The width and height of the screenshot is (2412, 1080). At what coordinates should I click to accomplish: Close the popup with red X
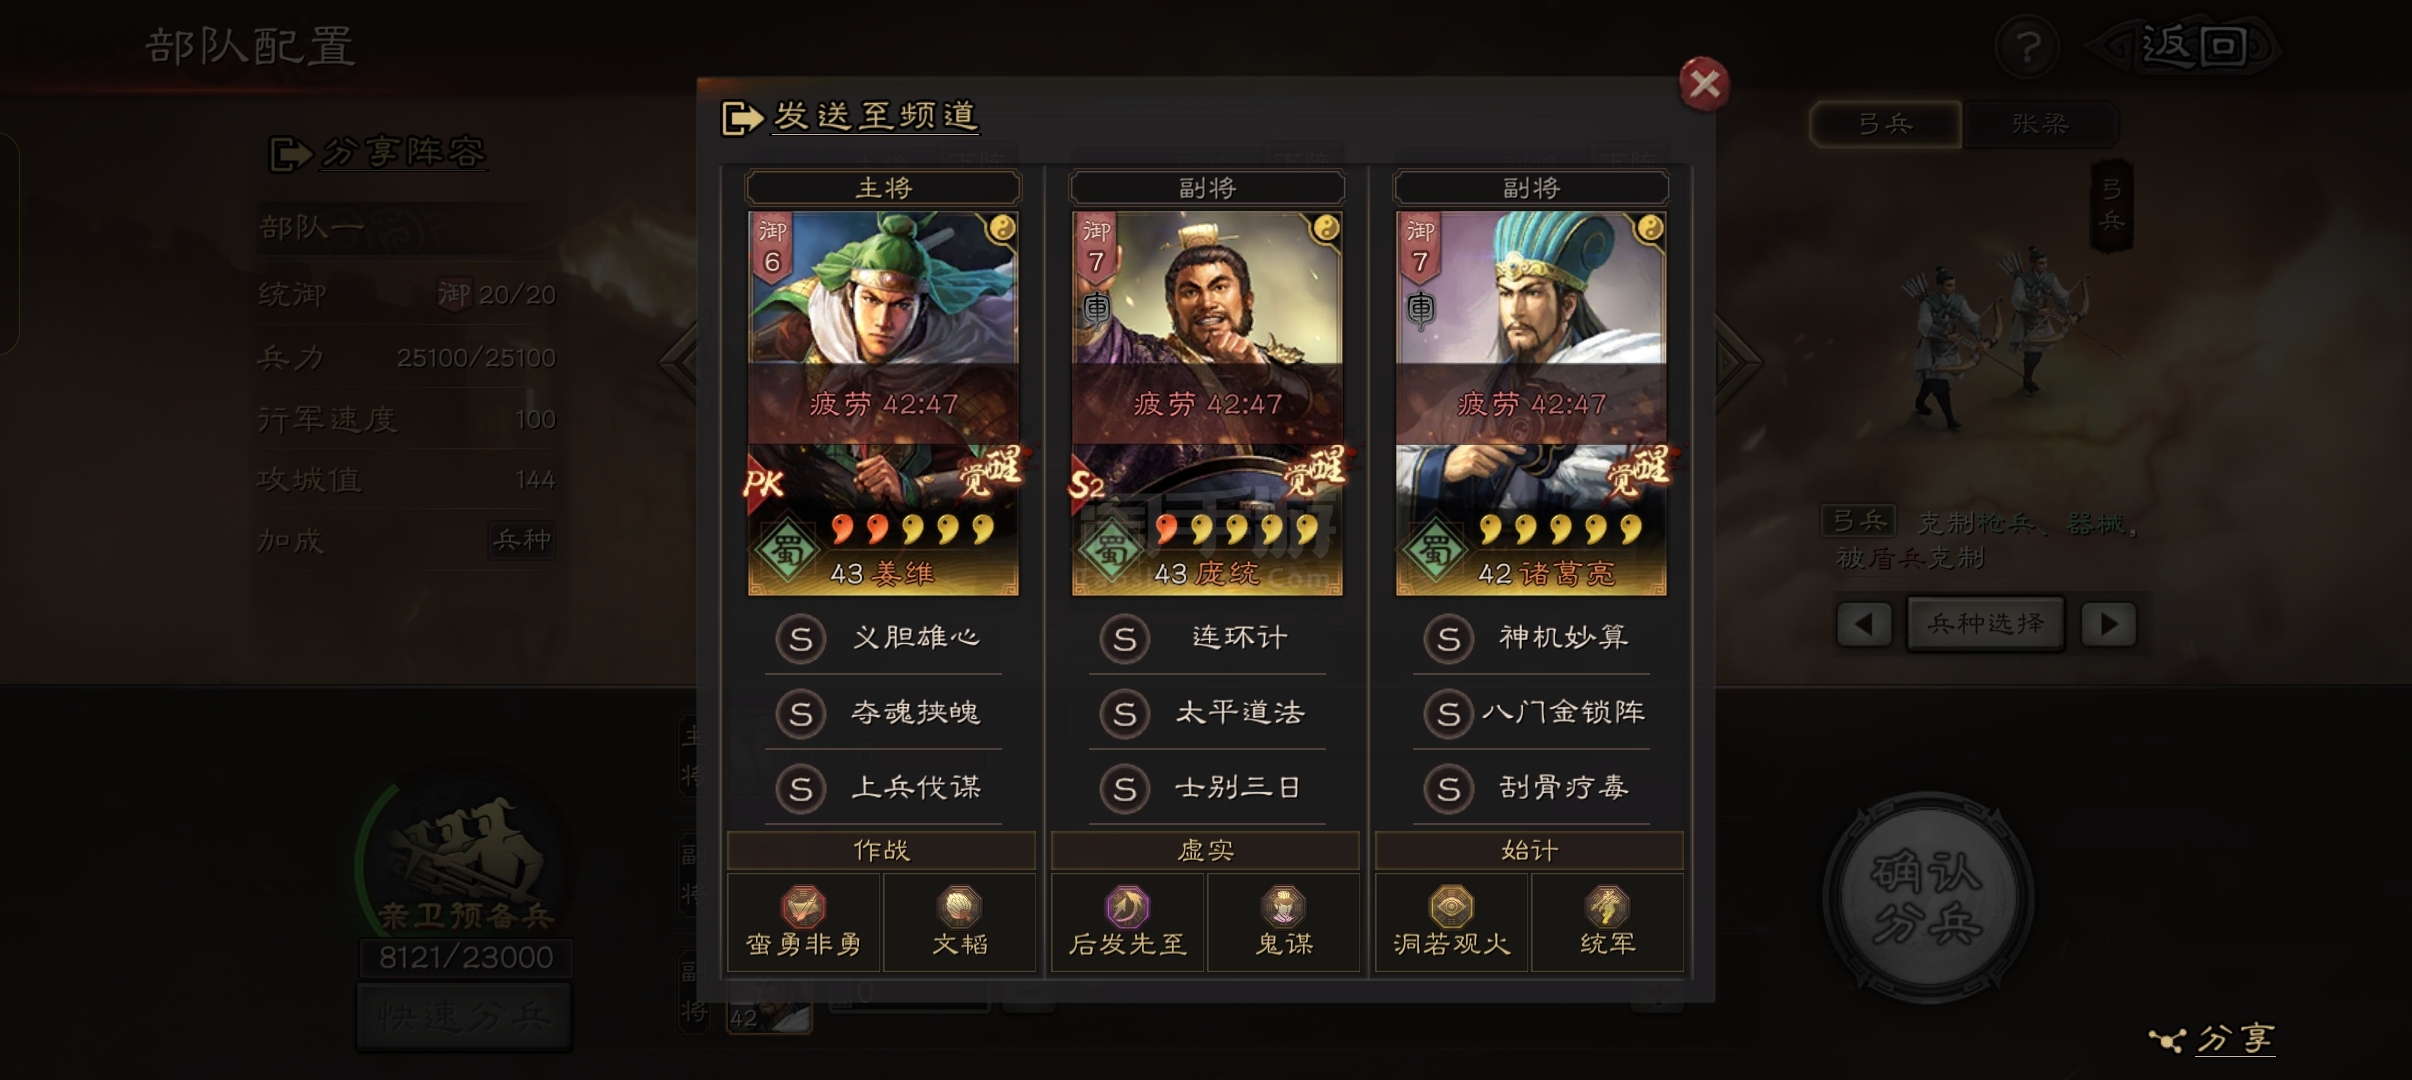pyautogui.click(x=1704, y=84)
